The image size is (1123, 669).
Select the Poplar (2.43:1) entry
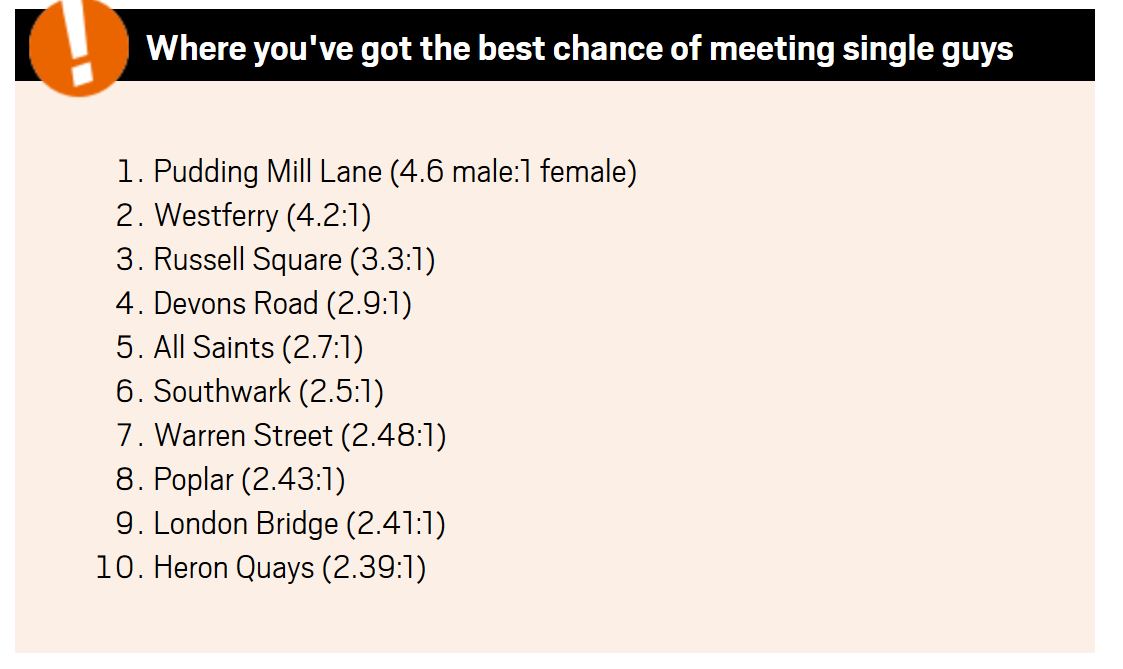coord(249,480)
